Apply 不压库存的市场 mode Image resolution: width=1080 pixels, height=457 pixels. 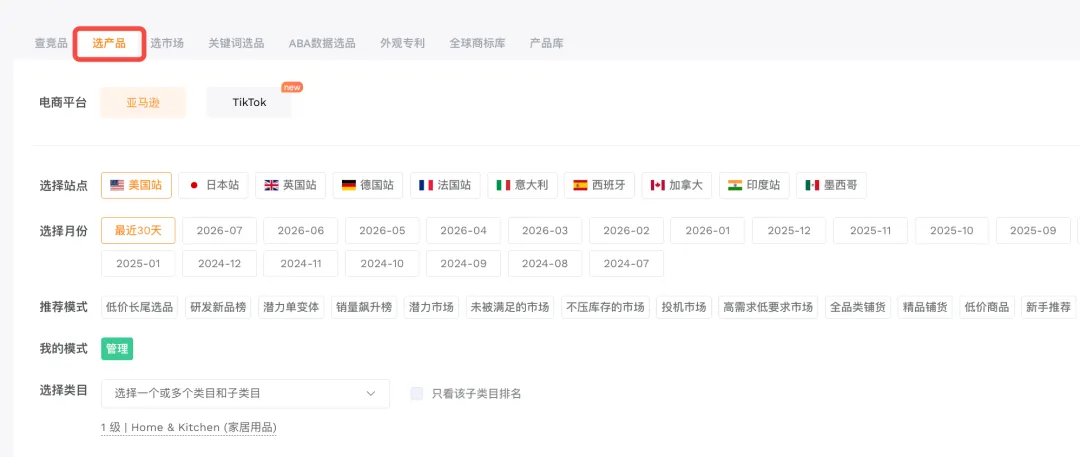point(605,307)
